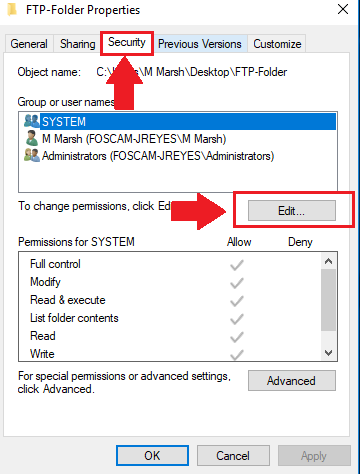This screenshot has width=360, height=474.
Task: Open the Customize tab
Action: point(277,44)
